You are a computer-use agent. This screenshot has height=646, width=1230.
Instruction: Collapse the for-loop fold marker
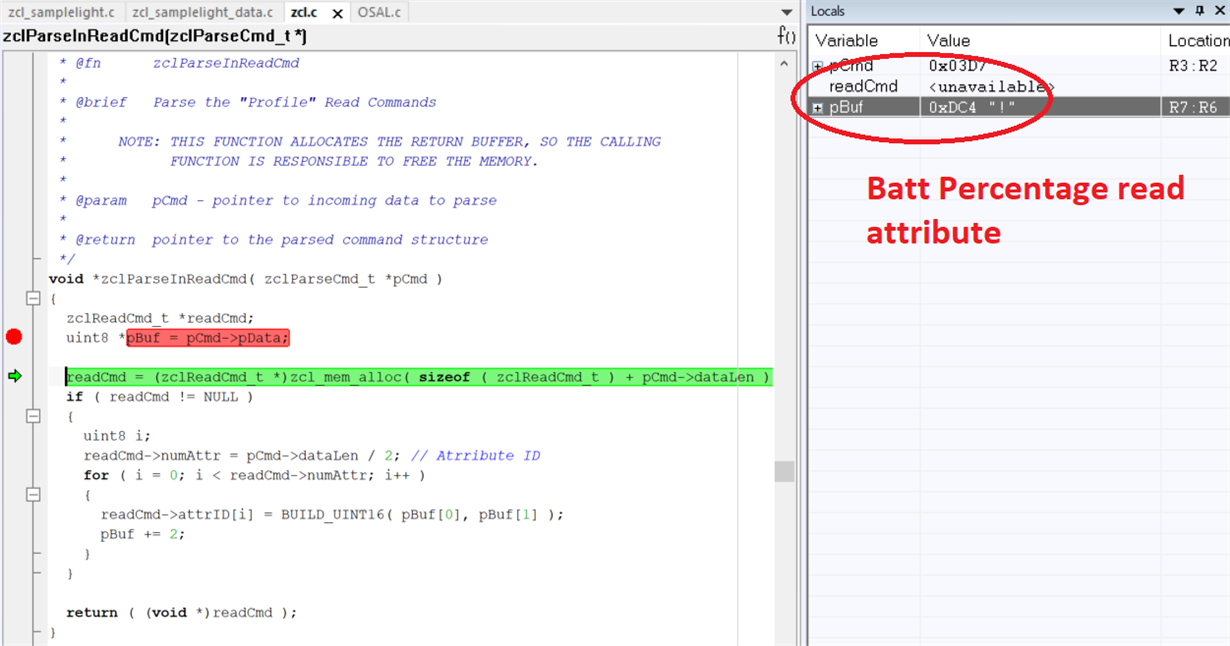(33, 494)
